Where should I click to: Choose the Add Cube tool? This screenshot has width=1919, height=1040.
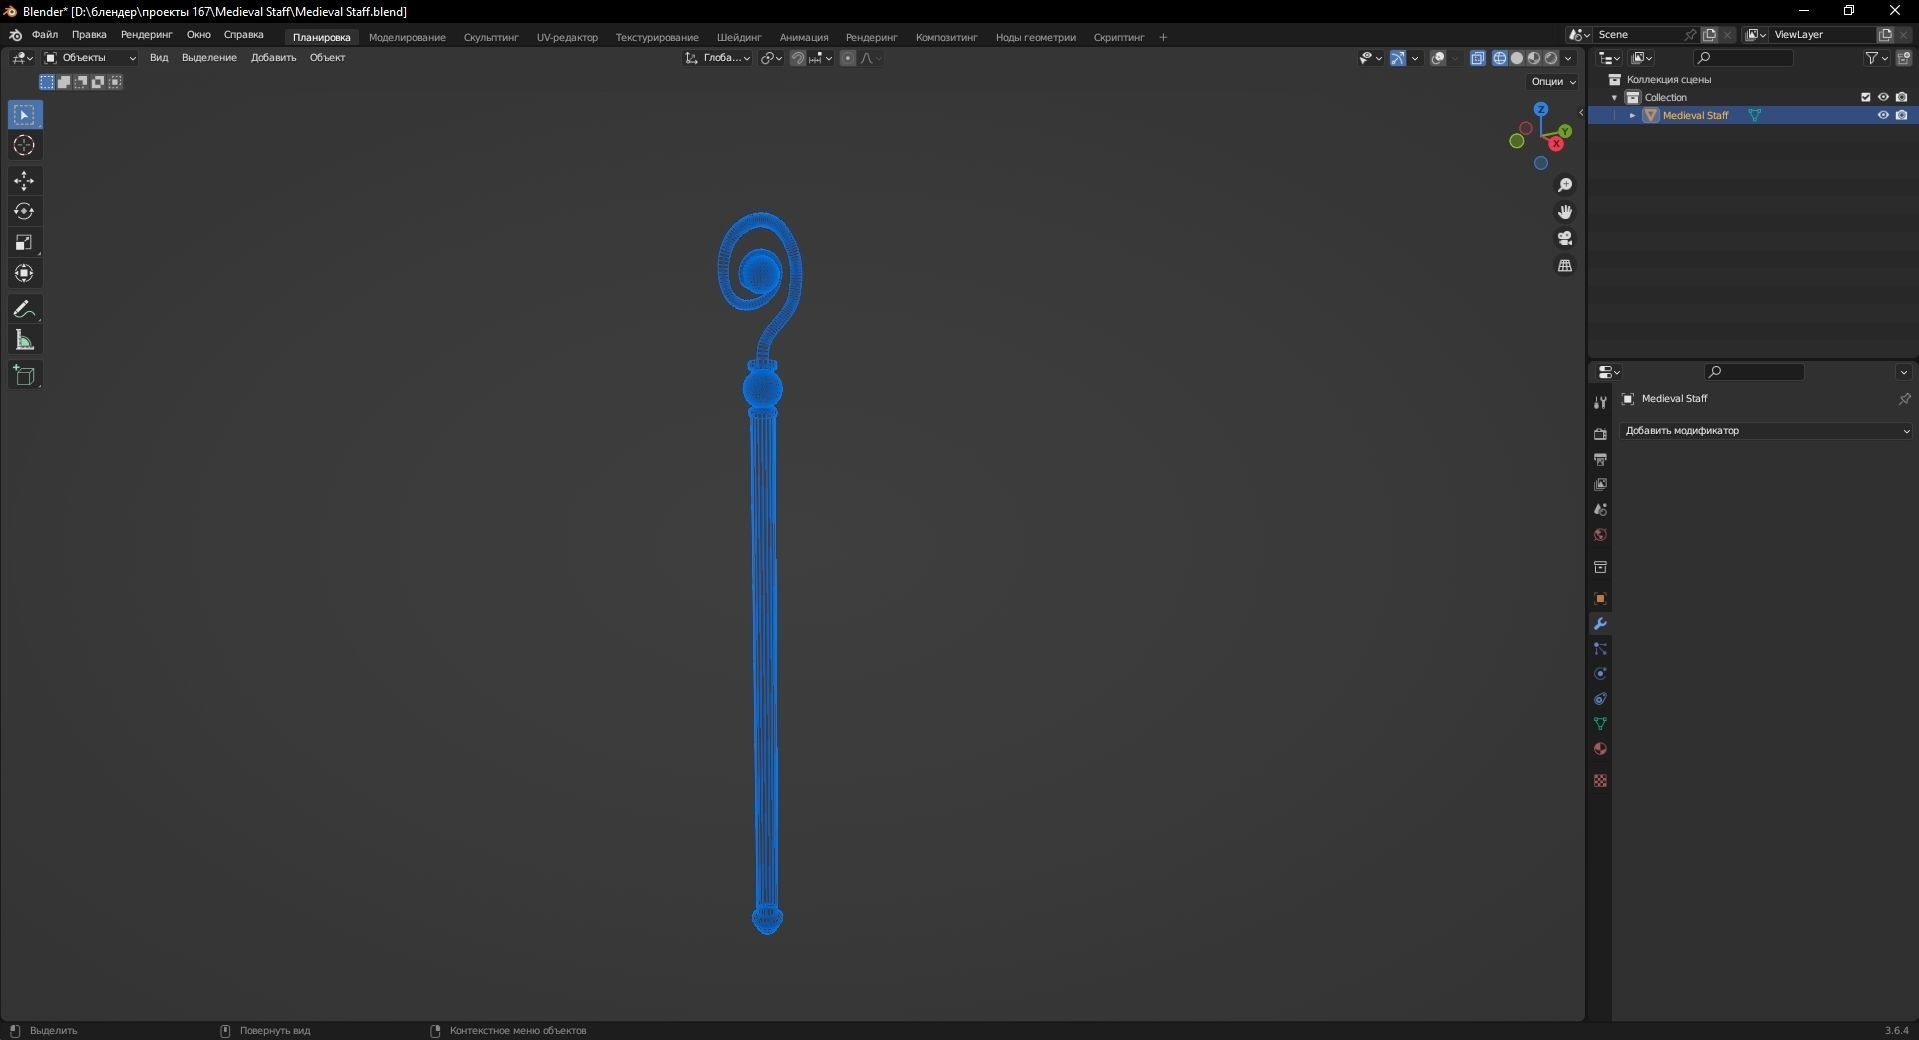pos(24,376)
